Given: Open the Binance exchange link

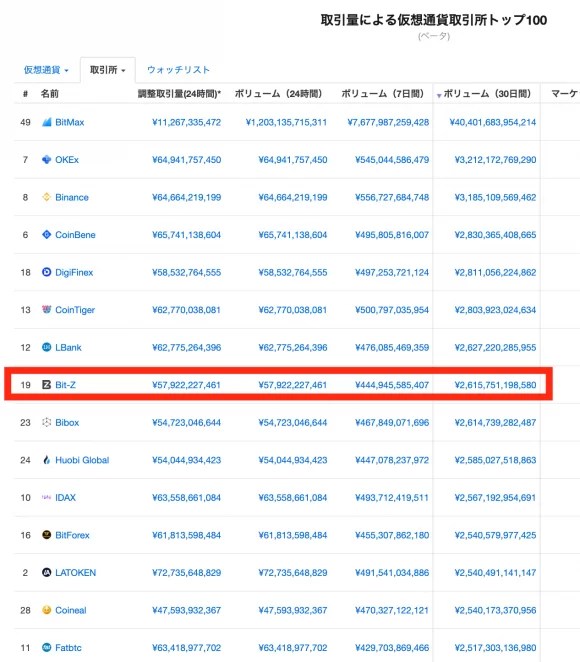Looking at the screenshot, I should (x=72, y=197).
